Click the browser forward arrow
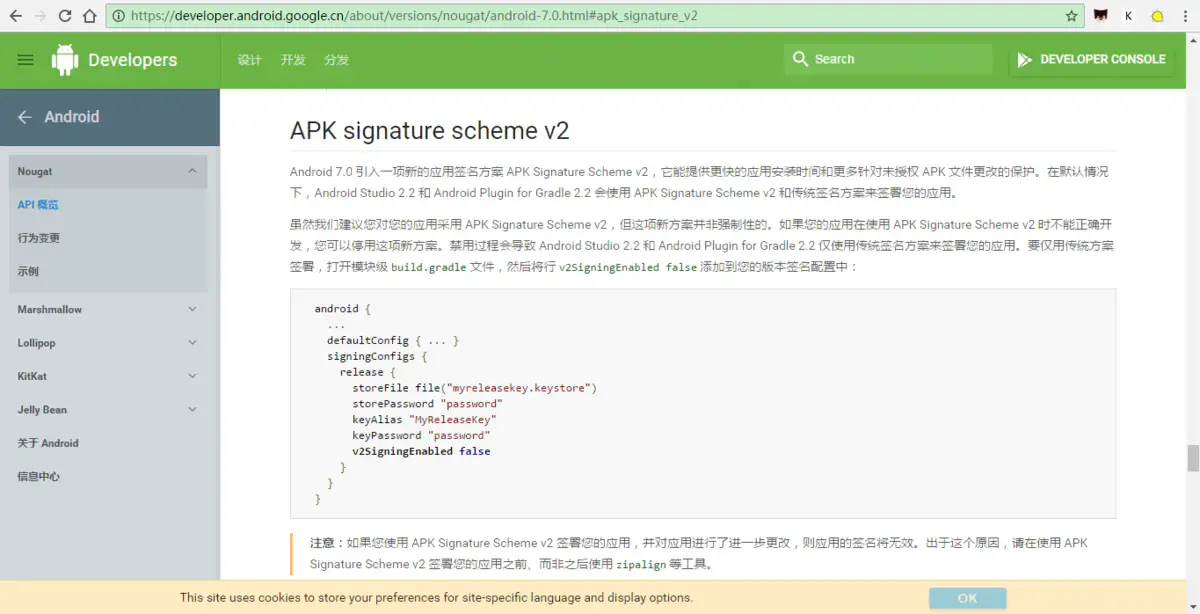The image size is (1200, 614). pyautogui.click(x=40, y=16)
